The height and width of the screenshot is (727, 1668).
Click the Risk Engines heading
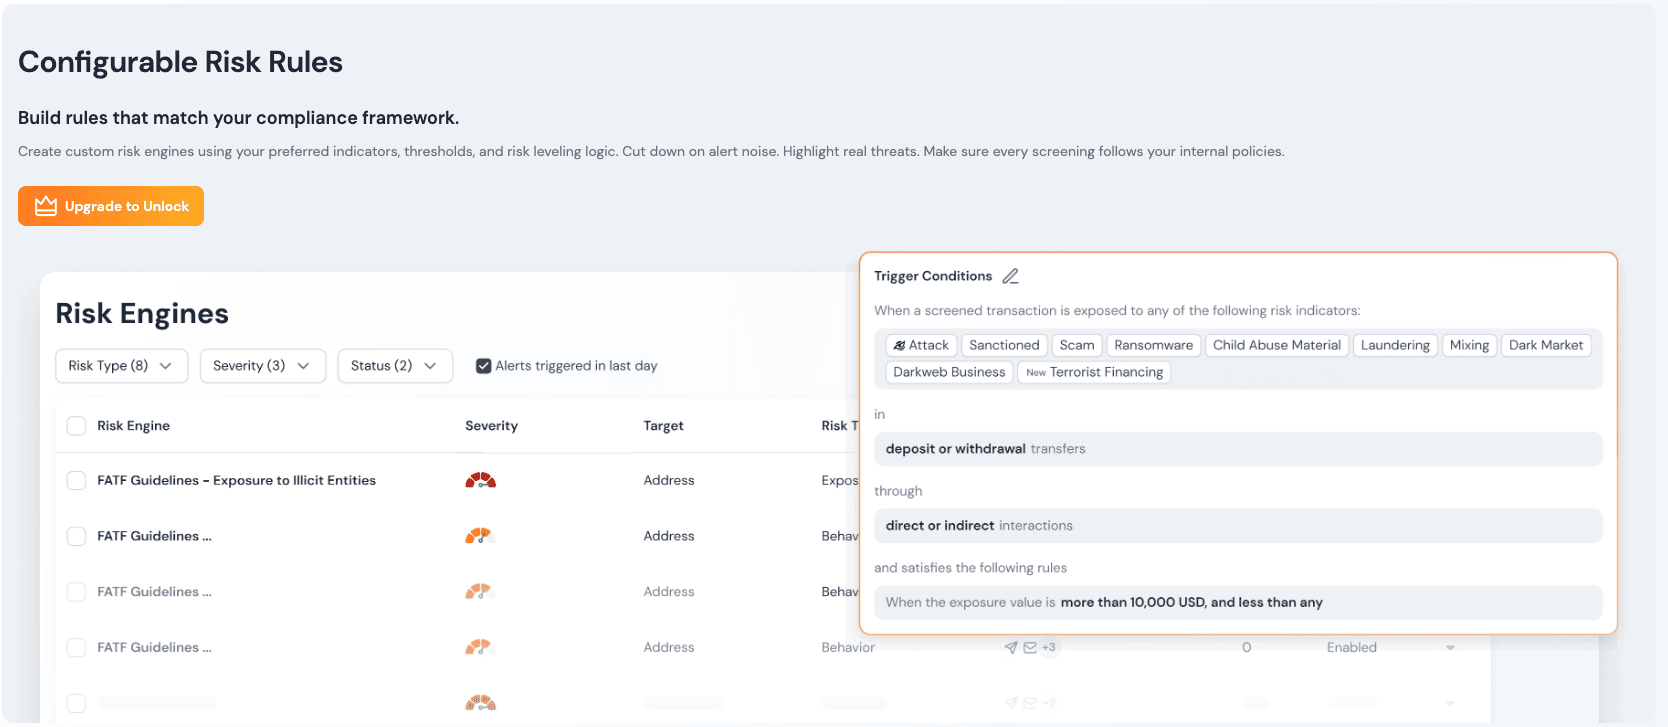click(x=142, y=314)
